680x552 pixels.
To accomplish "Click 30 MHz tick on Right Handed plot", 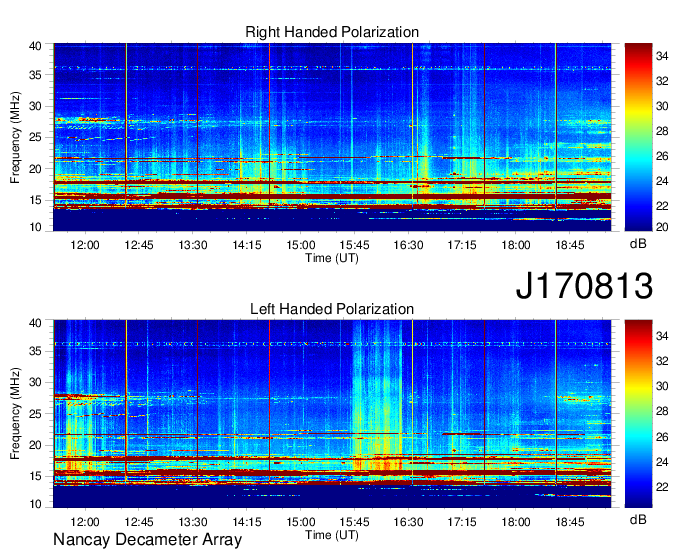I will (x=35, y=106).
